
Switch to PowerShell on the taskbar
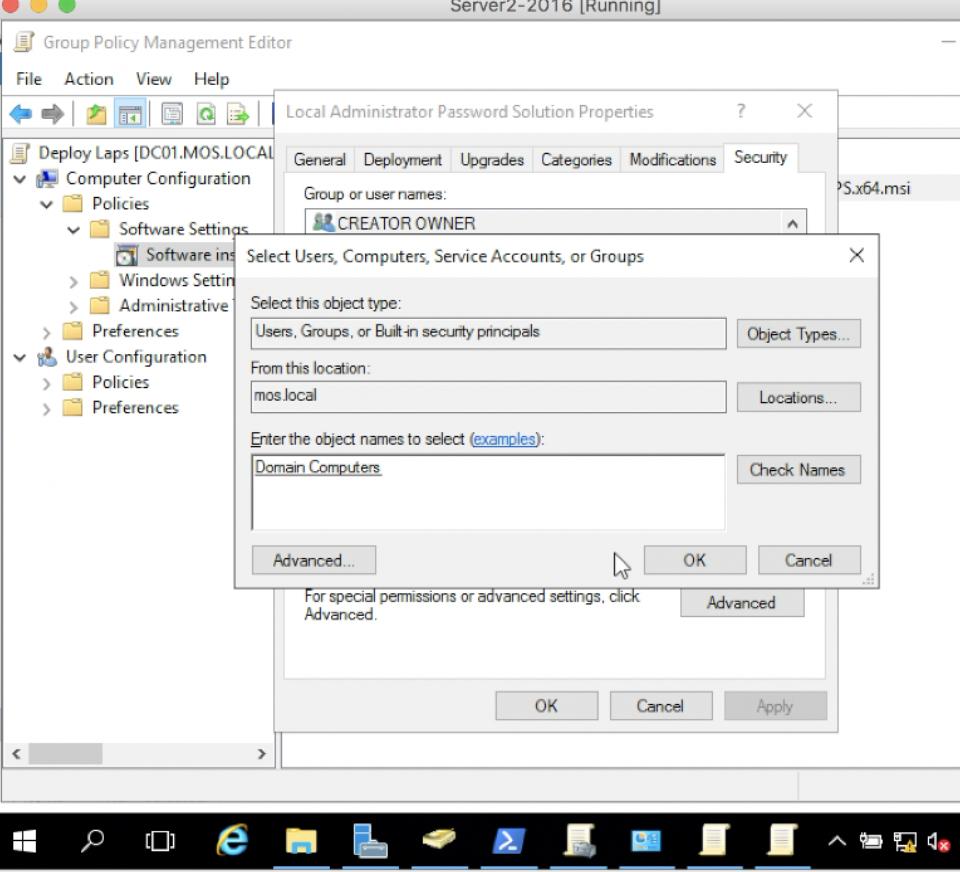(509, 840)
